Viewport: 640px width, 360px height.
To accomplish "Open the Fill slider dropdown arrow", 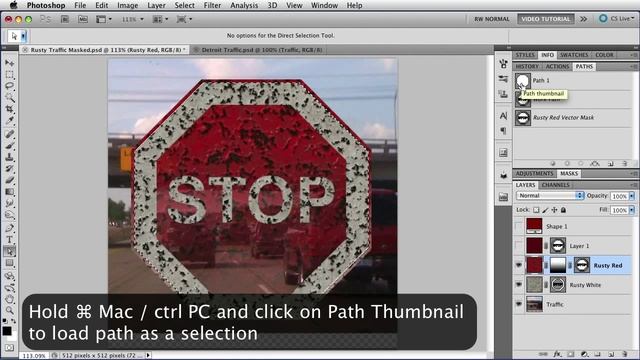I will click(632, 210).
